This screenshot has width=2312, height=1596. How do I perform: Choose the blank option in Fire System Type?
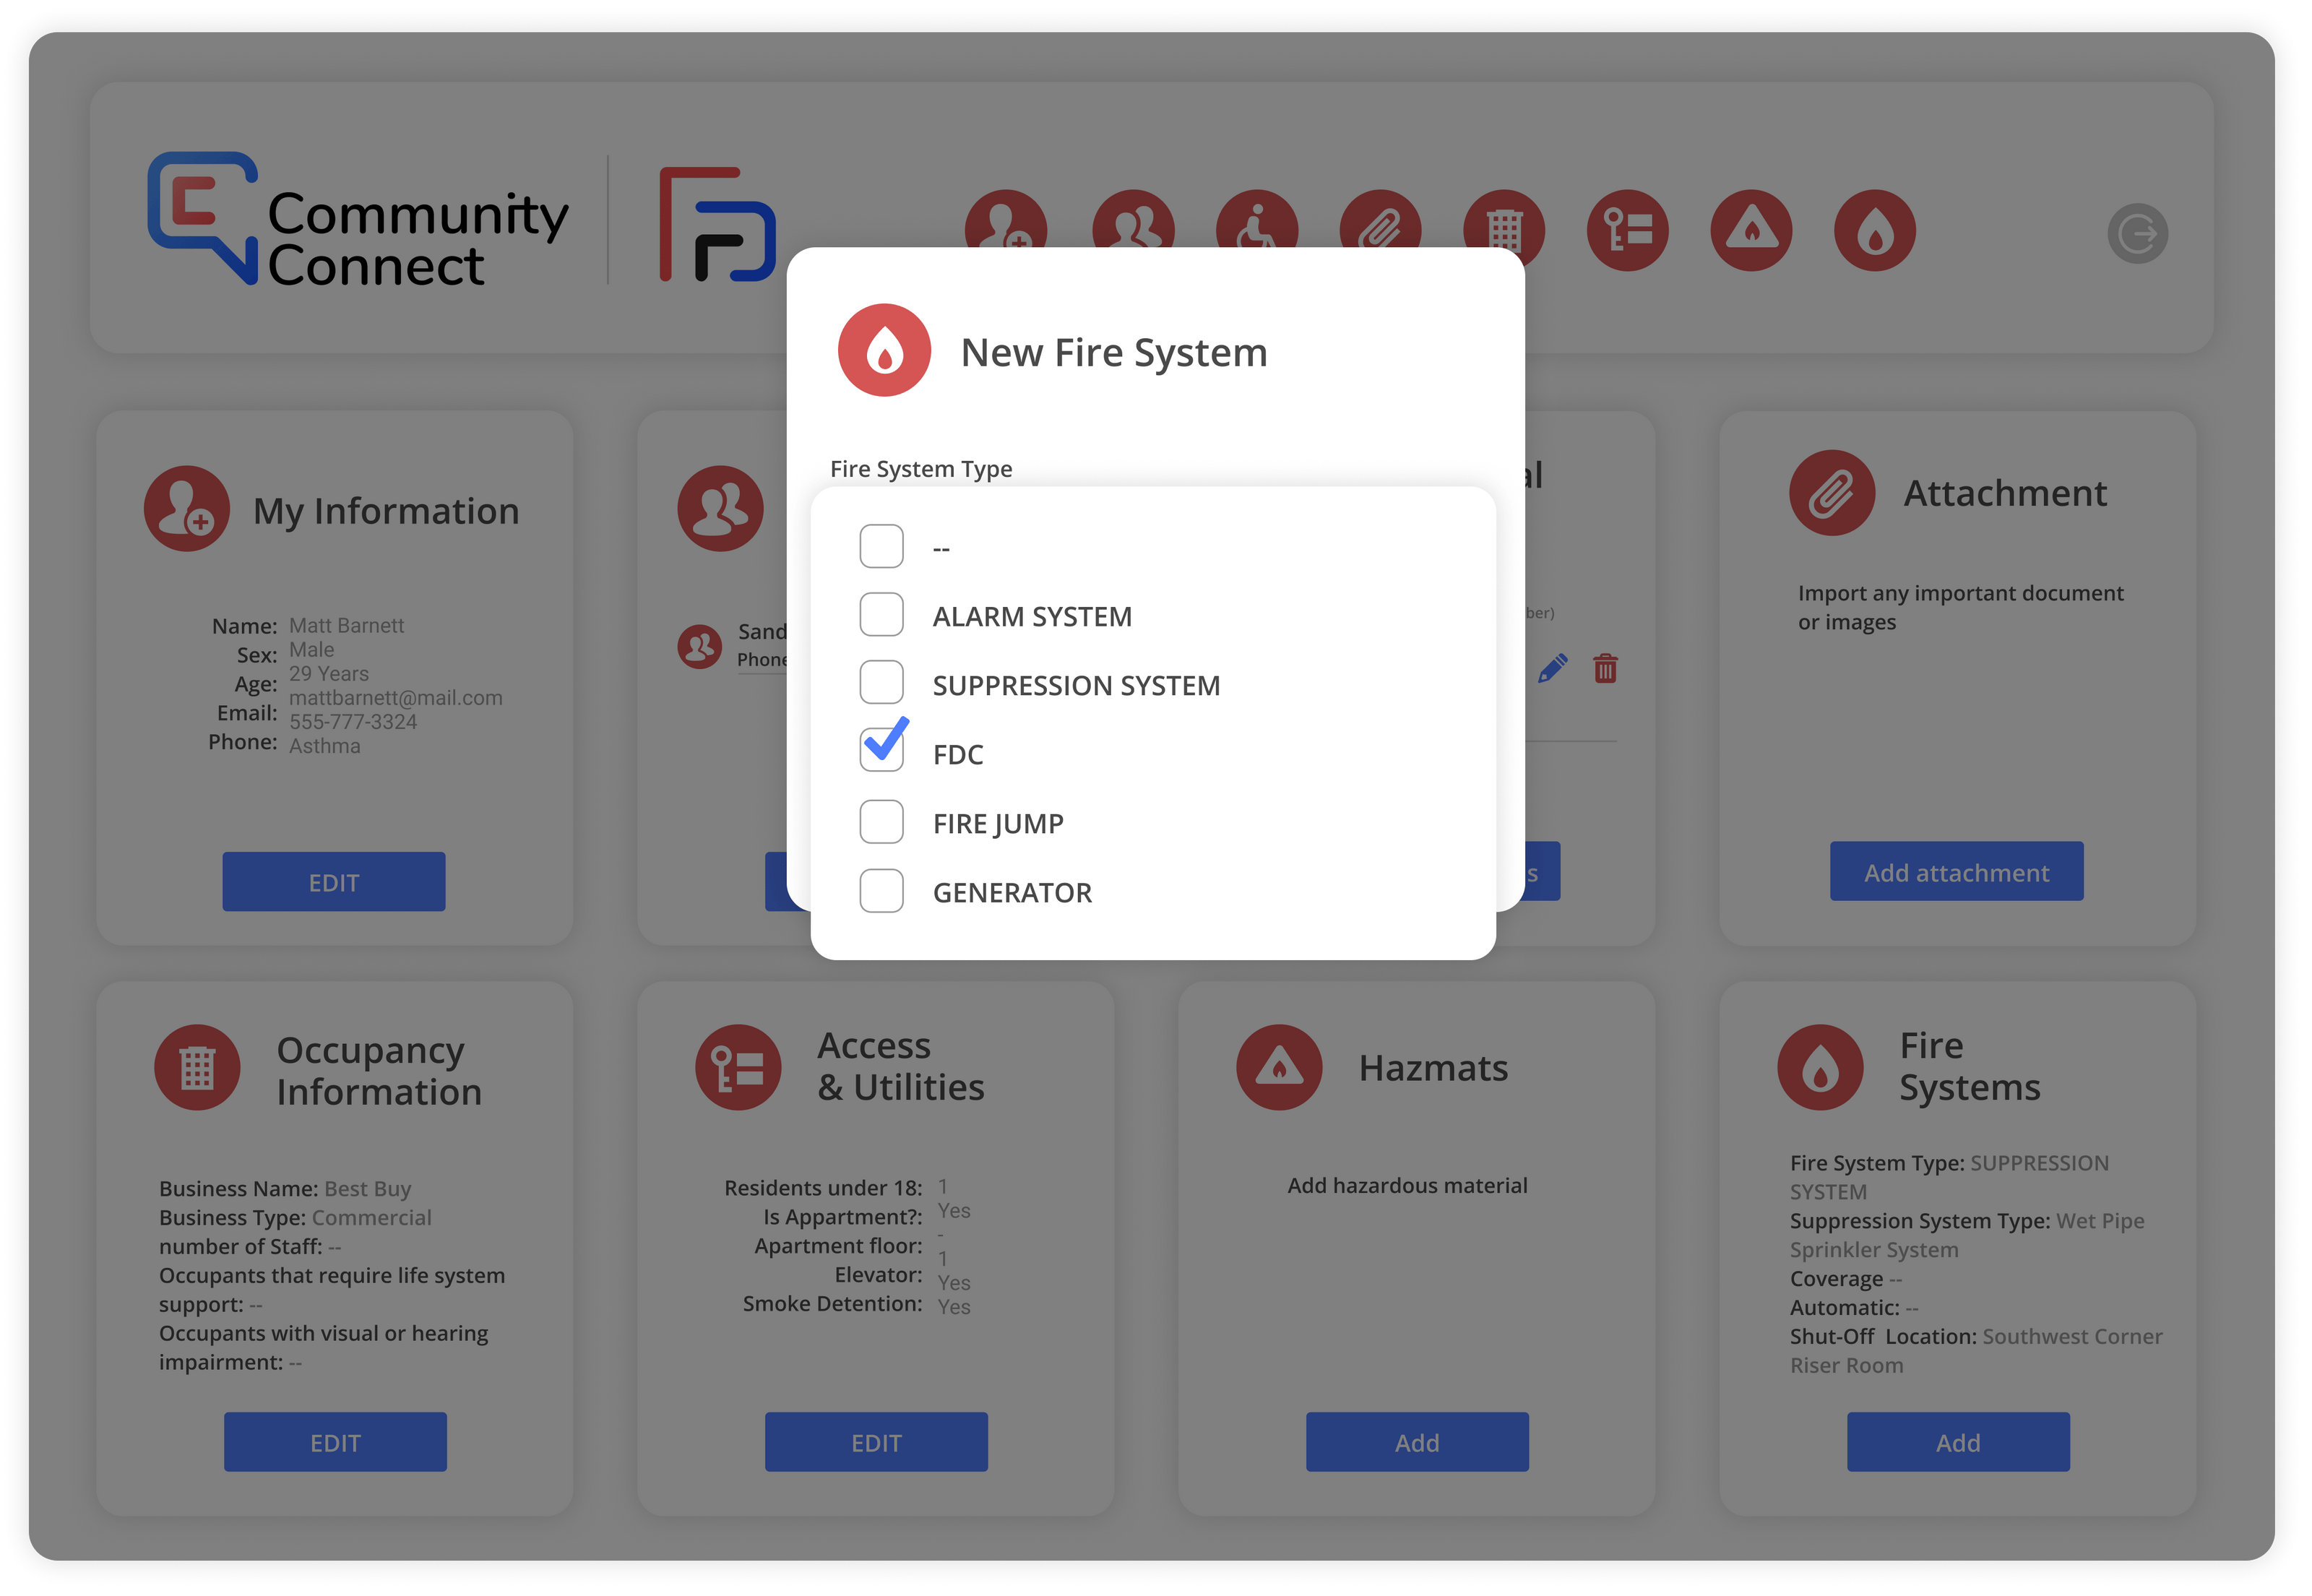881,546
